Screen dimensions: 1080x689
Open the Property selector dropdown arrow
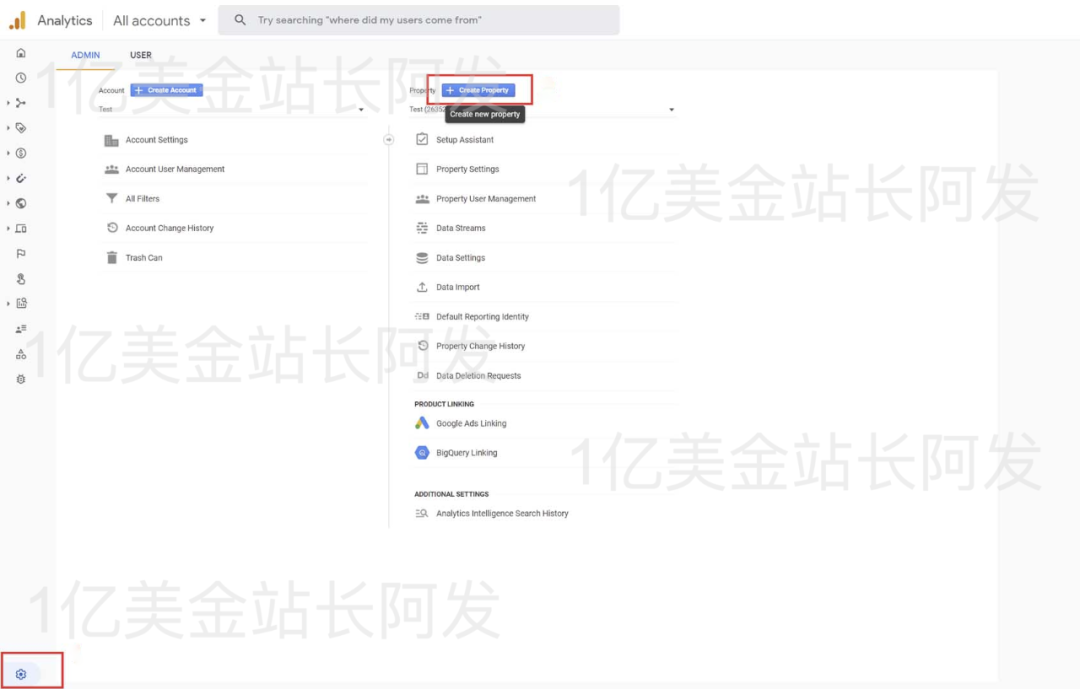click(x=672, y=110)
